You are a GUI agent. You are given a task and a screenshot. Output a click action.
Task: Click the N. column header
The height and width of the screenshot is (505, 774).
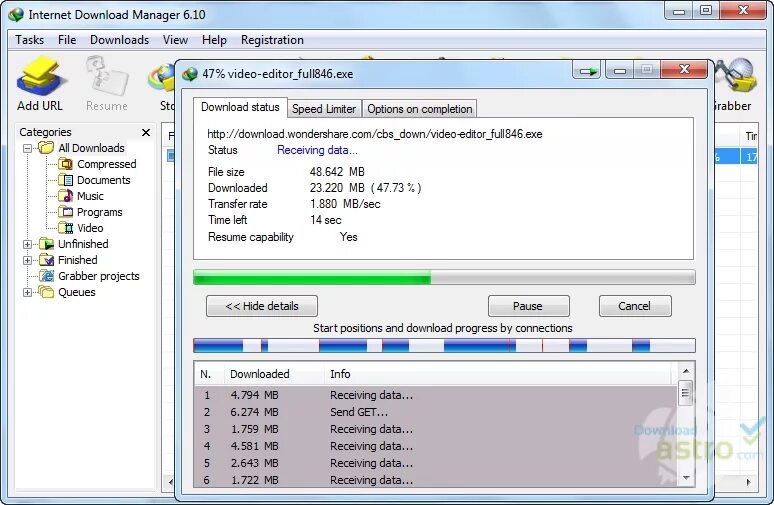[x=210, y=374]
